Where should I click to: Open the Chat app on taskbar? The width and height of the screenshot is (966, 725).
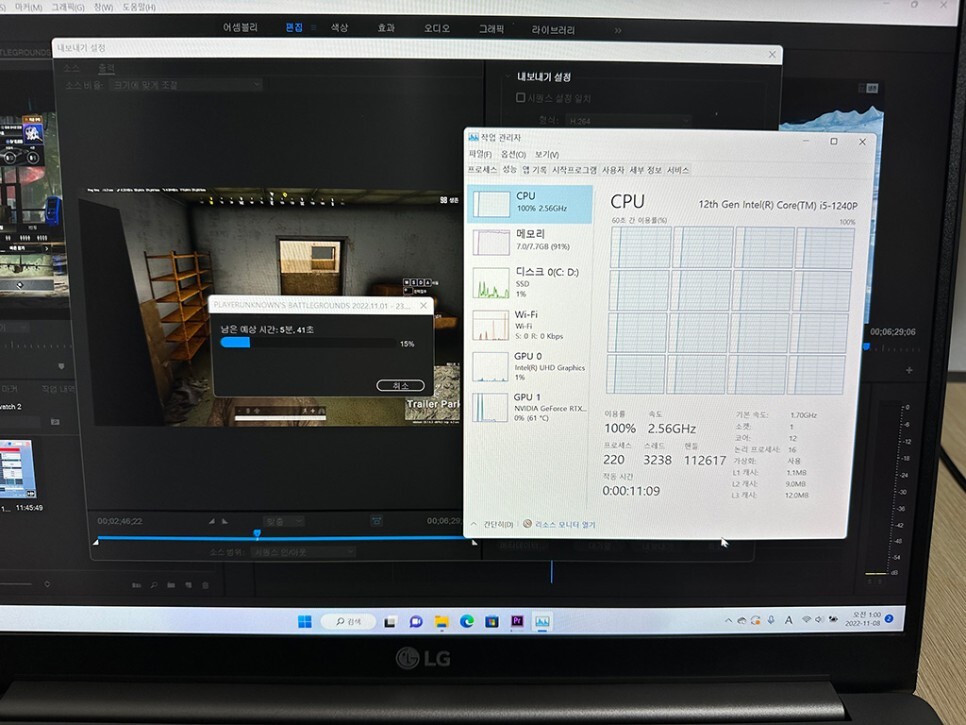416,622
